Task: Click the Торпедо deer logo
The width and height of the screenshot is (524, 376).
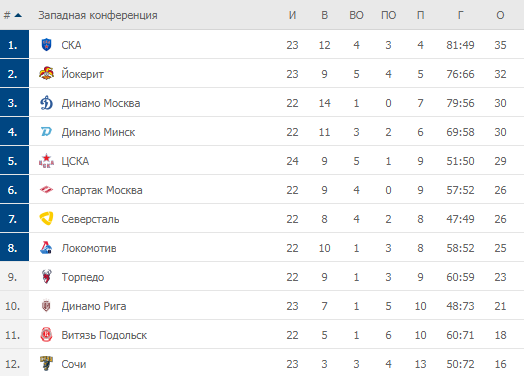Action: tap(46, 277)
